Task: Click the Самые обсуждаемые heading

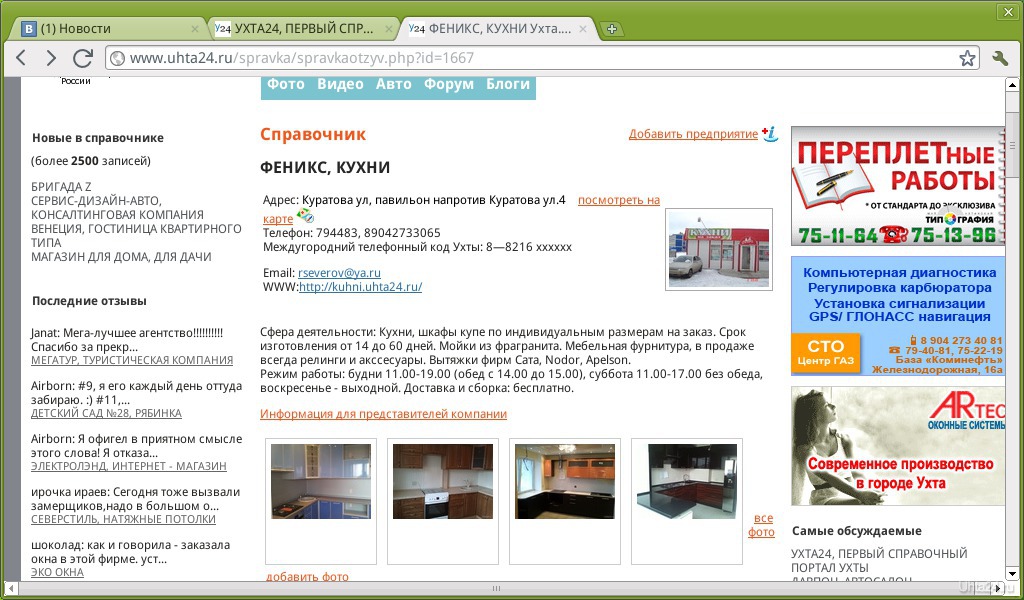Action: click(857, 531)
